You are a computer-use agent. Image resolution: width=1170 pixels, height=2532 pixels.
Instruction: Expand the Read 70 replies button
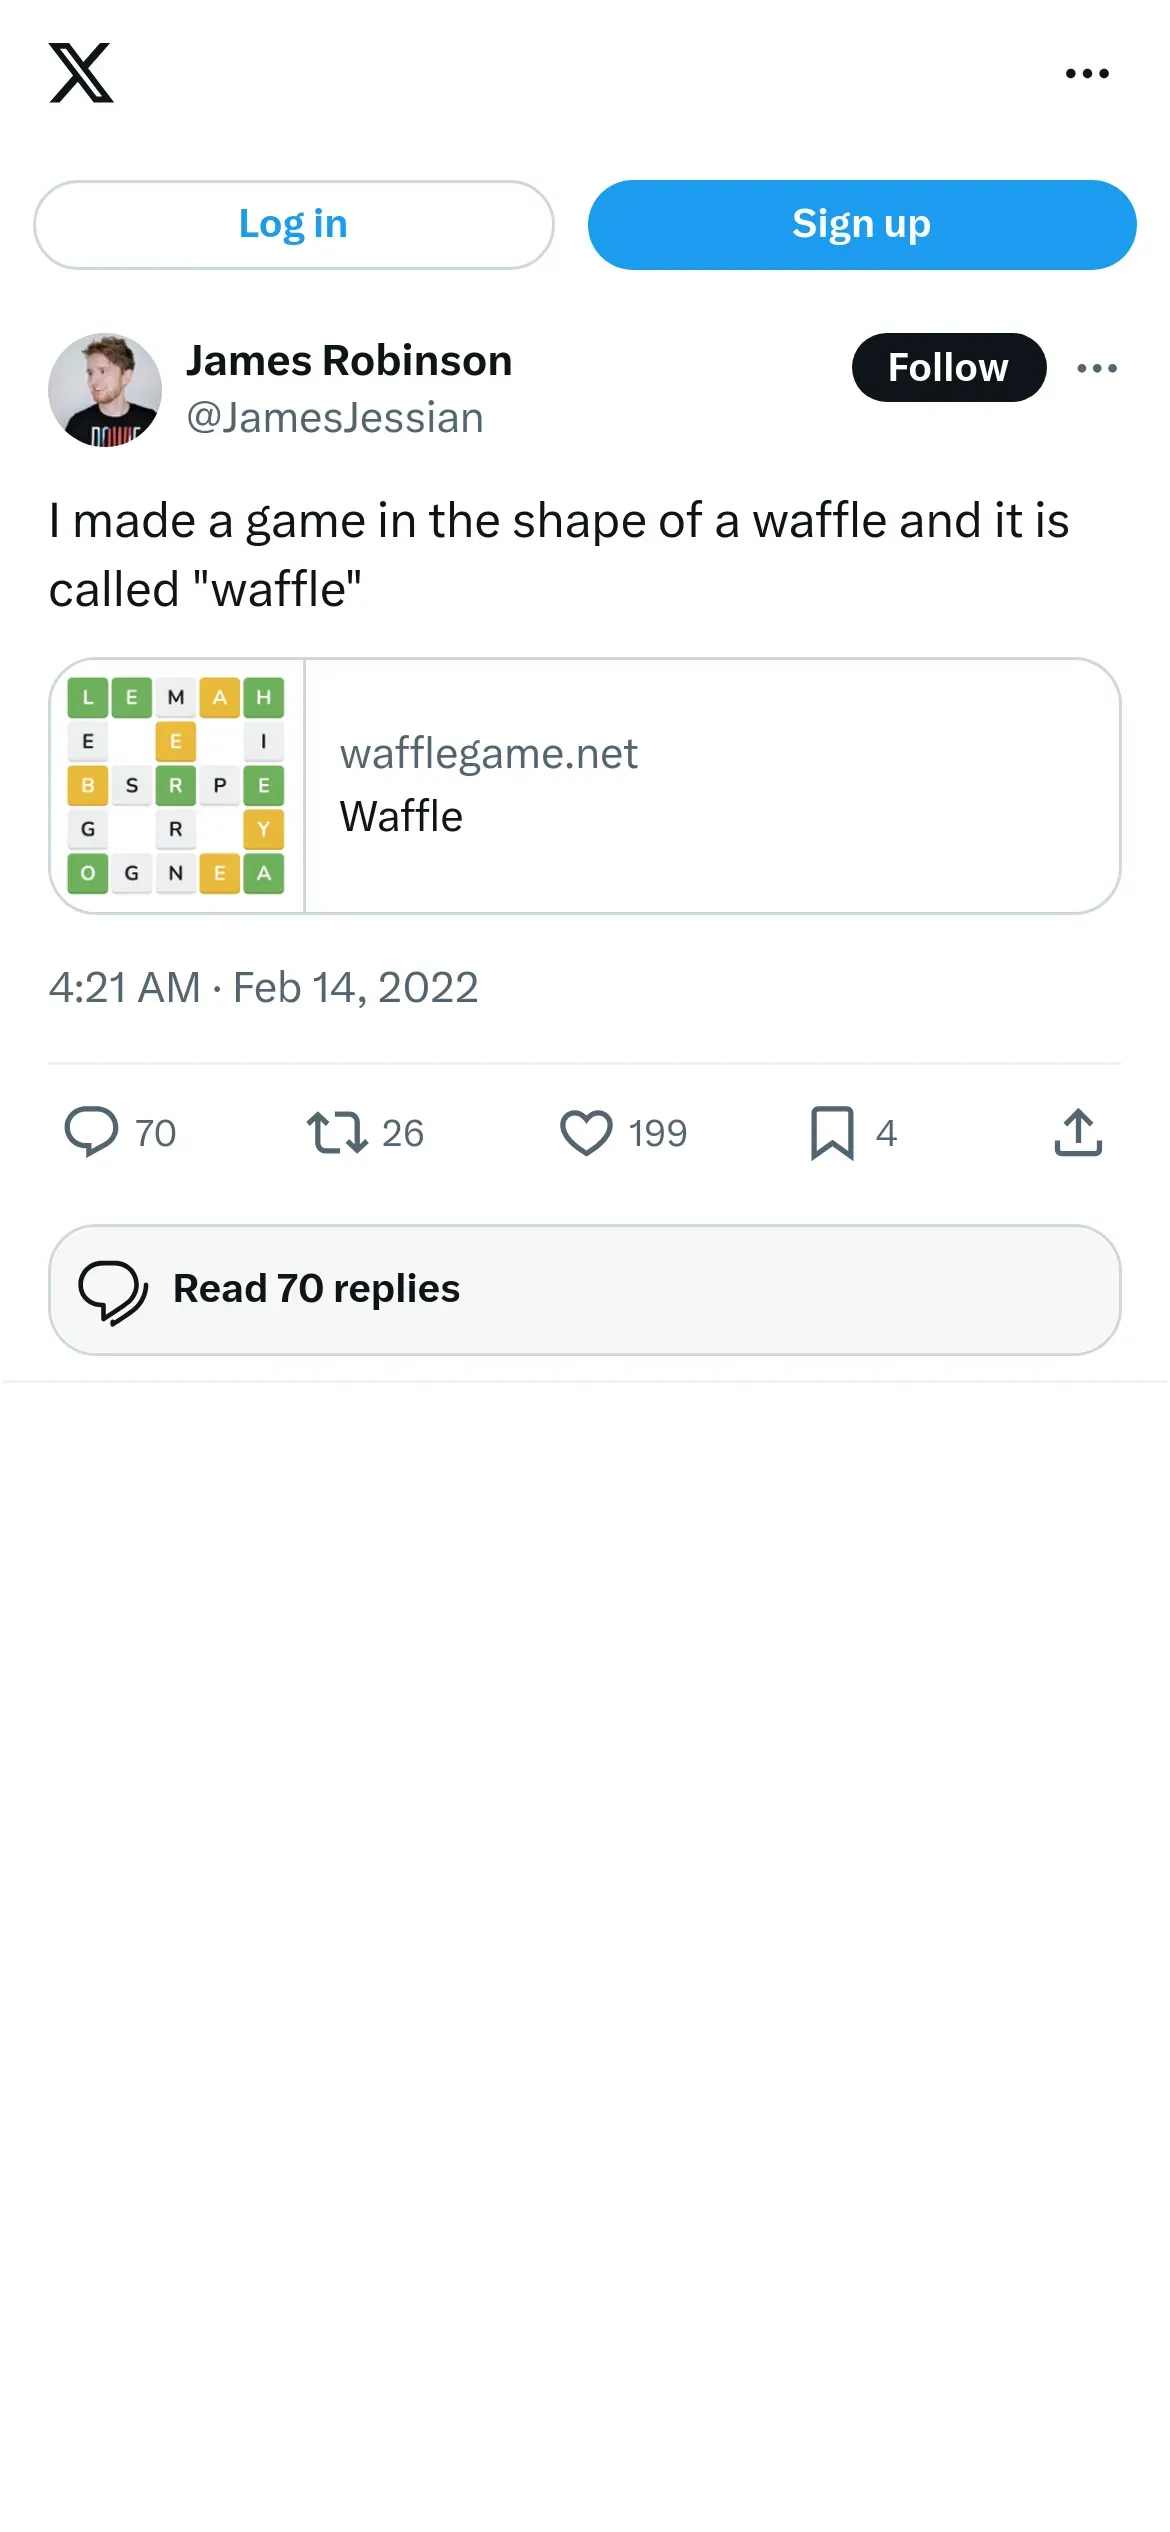[584, 1290]
